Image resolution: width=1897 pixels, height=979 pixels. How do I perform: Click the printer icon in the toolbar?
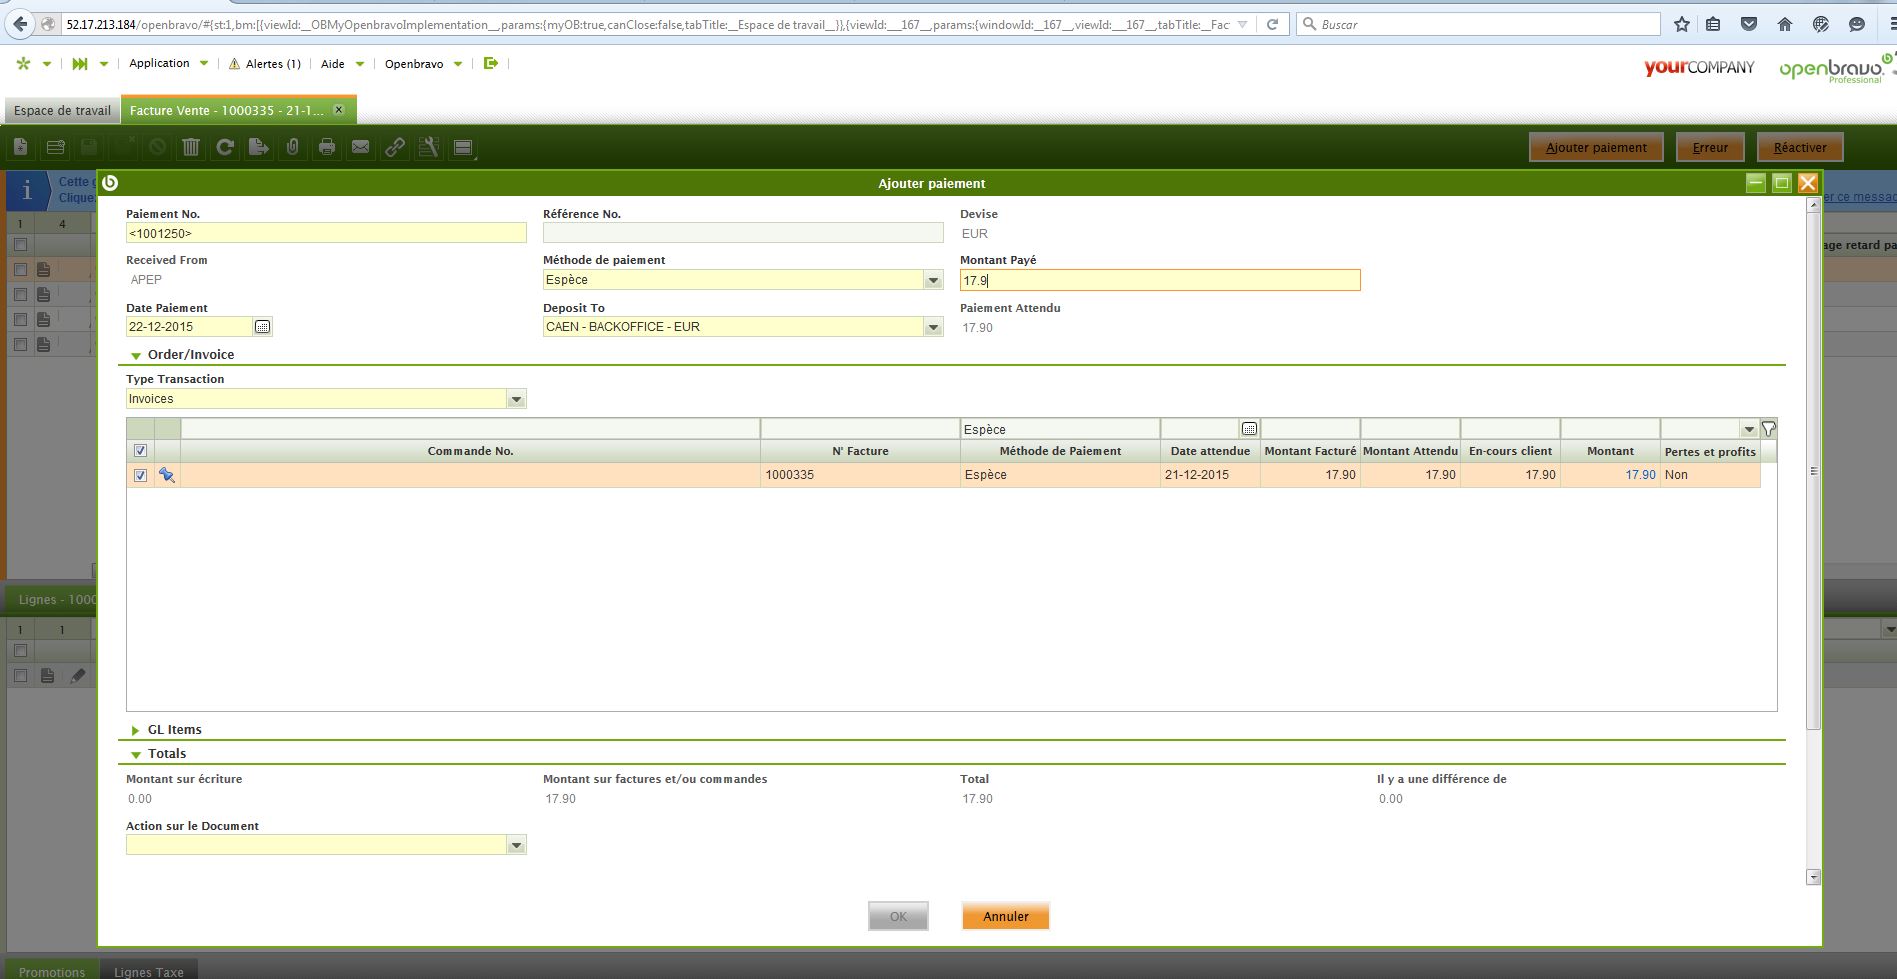tap(326, 148)
